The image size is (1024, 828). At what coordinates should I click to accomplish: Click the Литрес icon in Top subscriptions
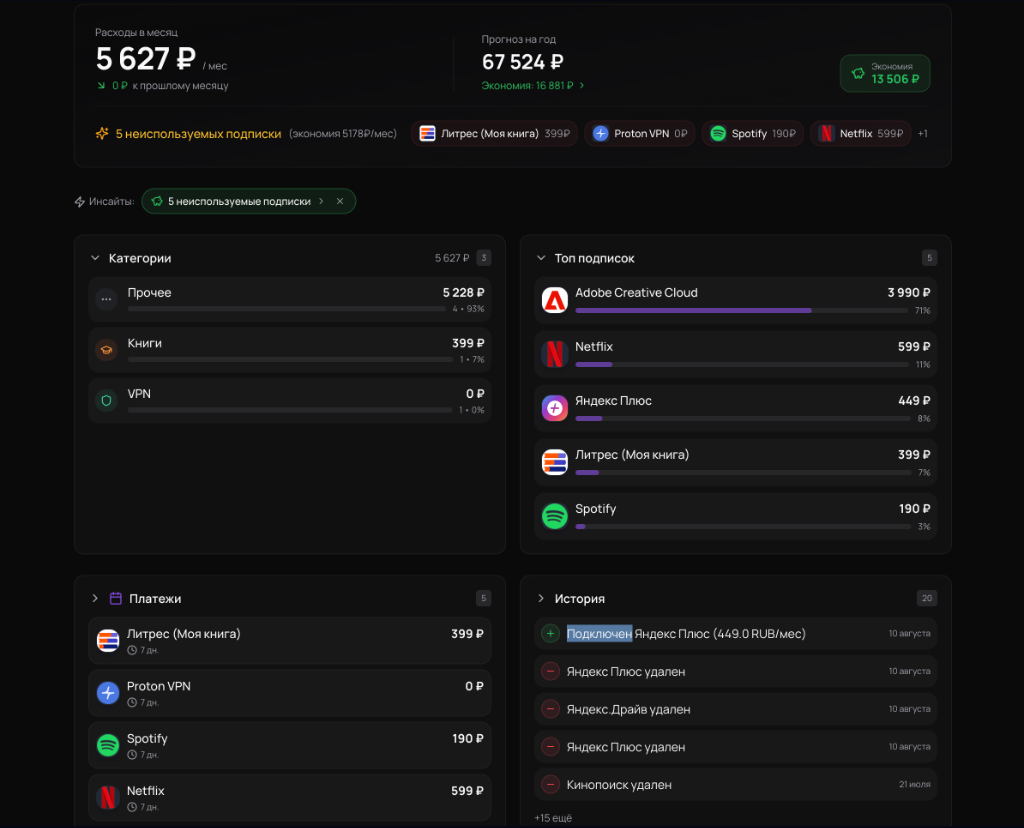pos(554,462)
